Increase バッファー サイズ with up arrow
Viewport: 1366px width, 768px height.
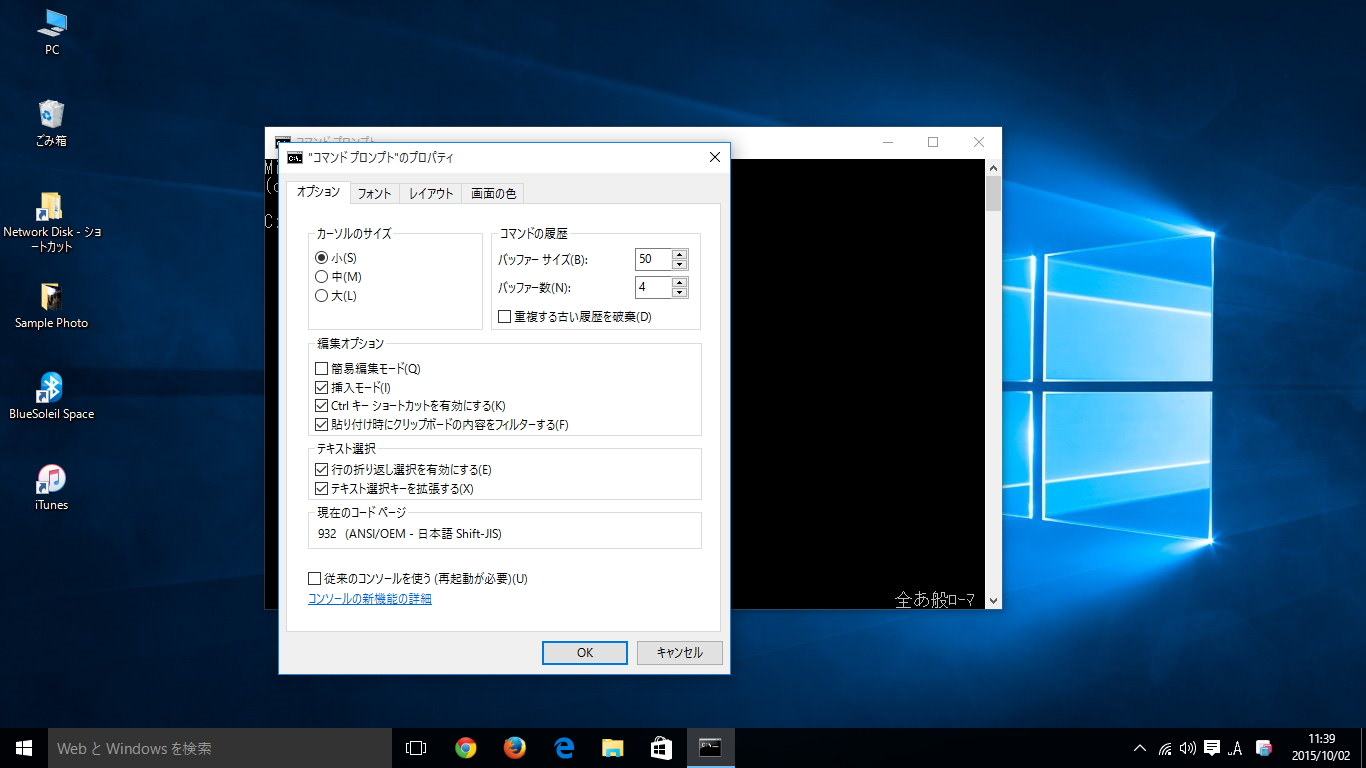(680, 254)
